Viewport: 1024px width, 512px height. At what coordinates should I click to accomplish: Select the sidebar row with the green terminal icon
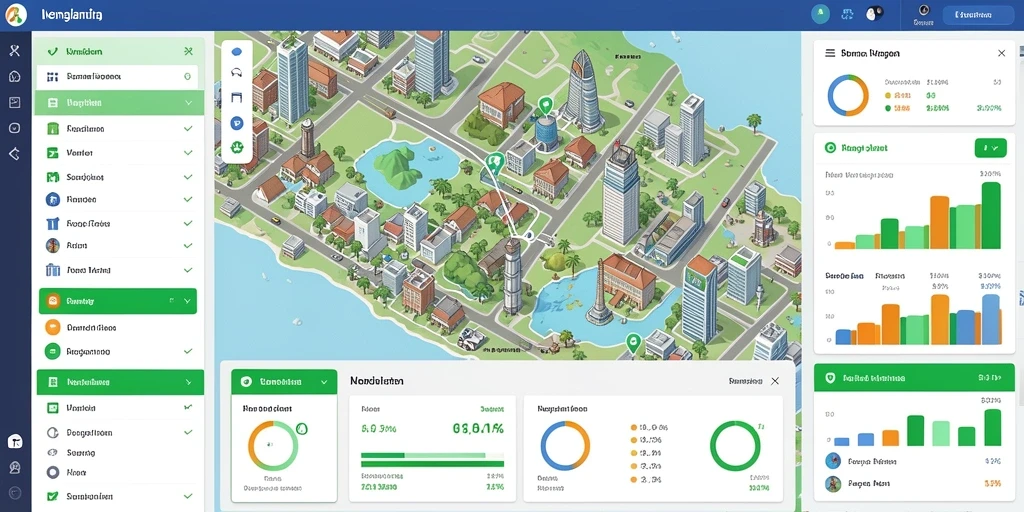click(x=120, y=153)
